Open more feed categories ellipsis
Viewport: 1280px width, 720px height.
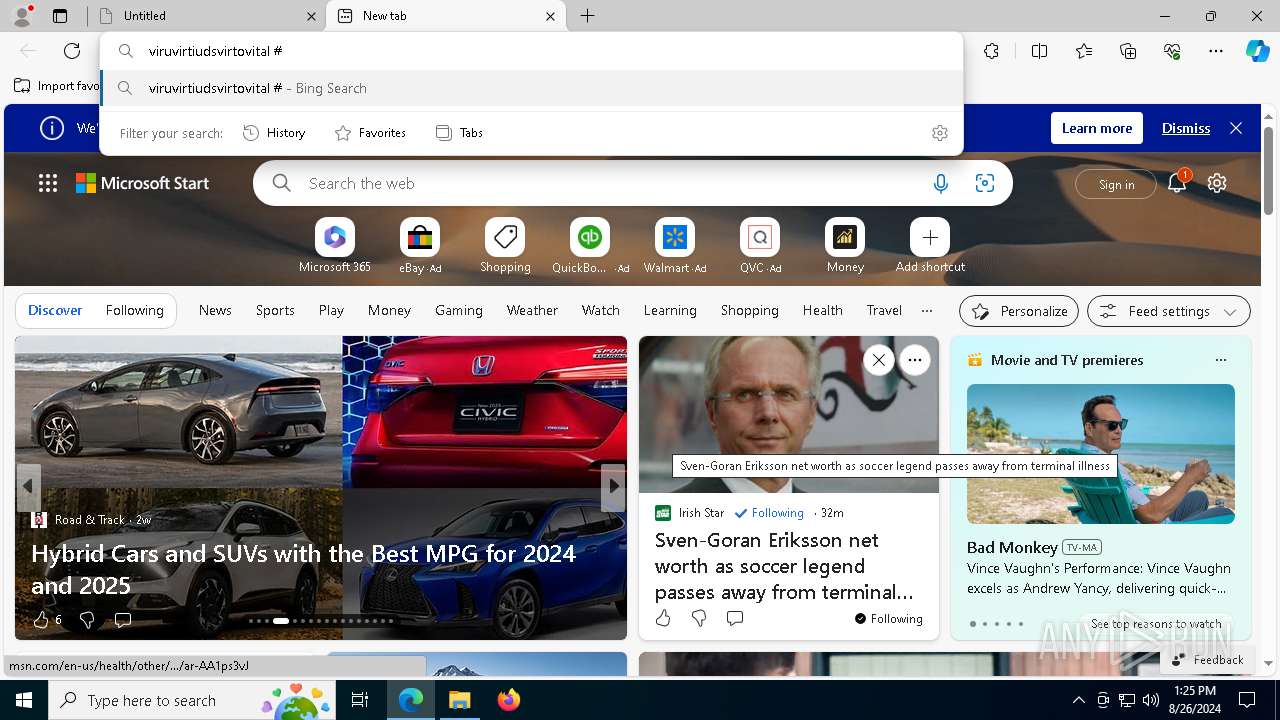(x=927, y=311)
